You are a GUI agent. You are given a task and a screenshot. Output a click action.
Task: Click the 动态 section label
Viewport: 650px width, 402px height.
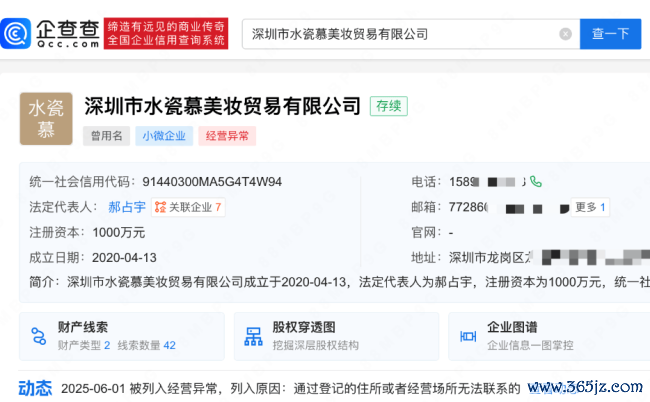tap(35, 388)
